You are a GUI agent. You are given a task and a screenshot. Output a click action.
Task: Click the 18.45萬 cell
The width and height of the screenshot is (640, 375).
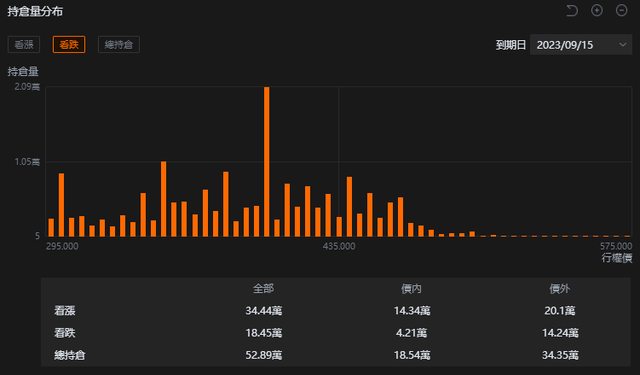pyautogui.click(x=264, y=333)
